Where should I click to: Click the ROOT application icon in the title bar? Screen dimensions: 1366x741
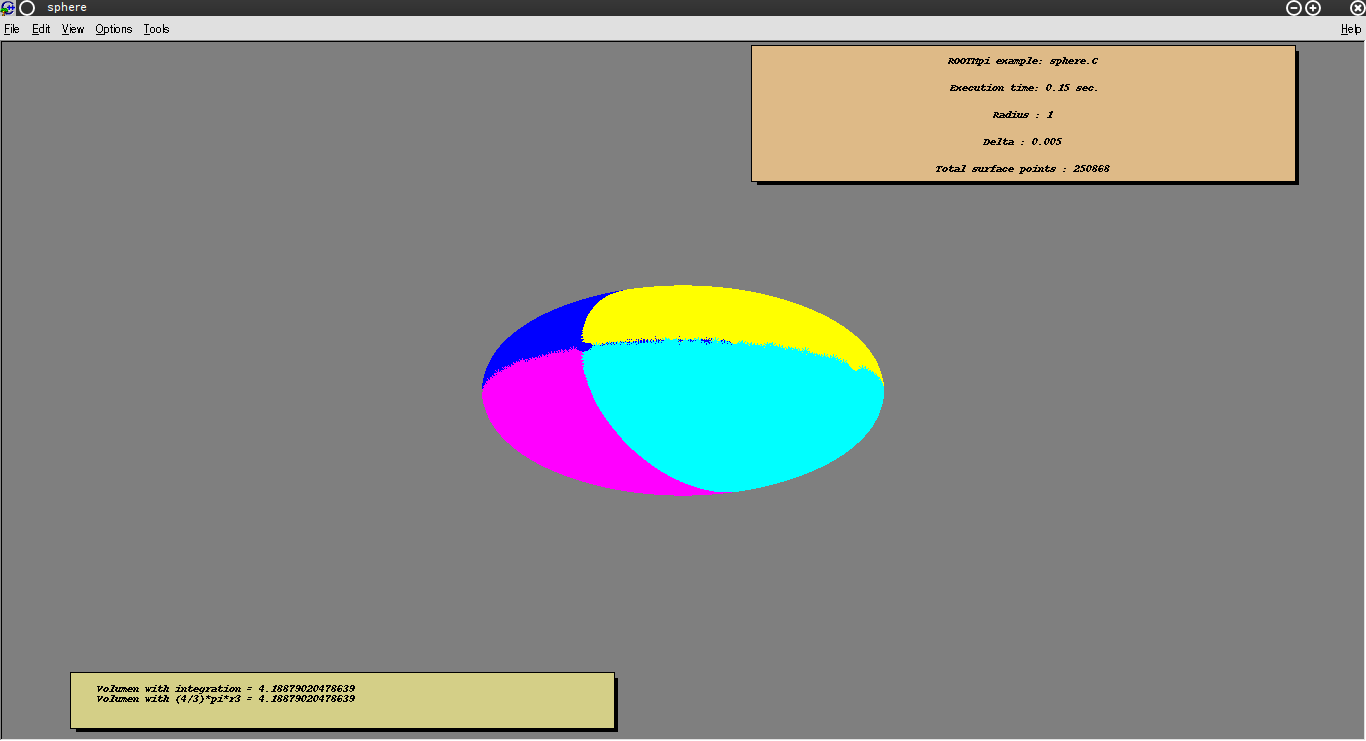(8, 8)
